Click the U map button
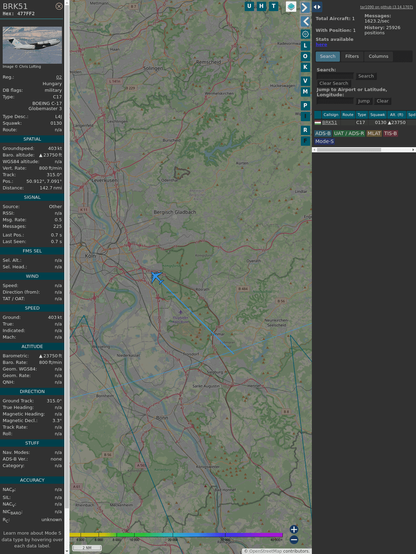416x554 pixels. 249,6
